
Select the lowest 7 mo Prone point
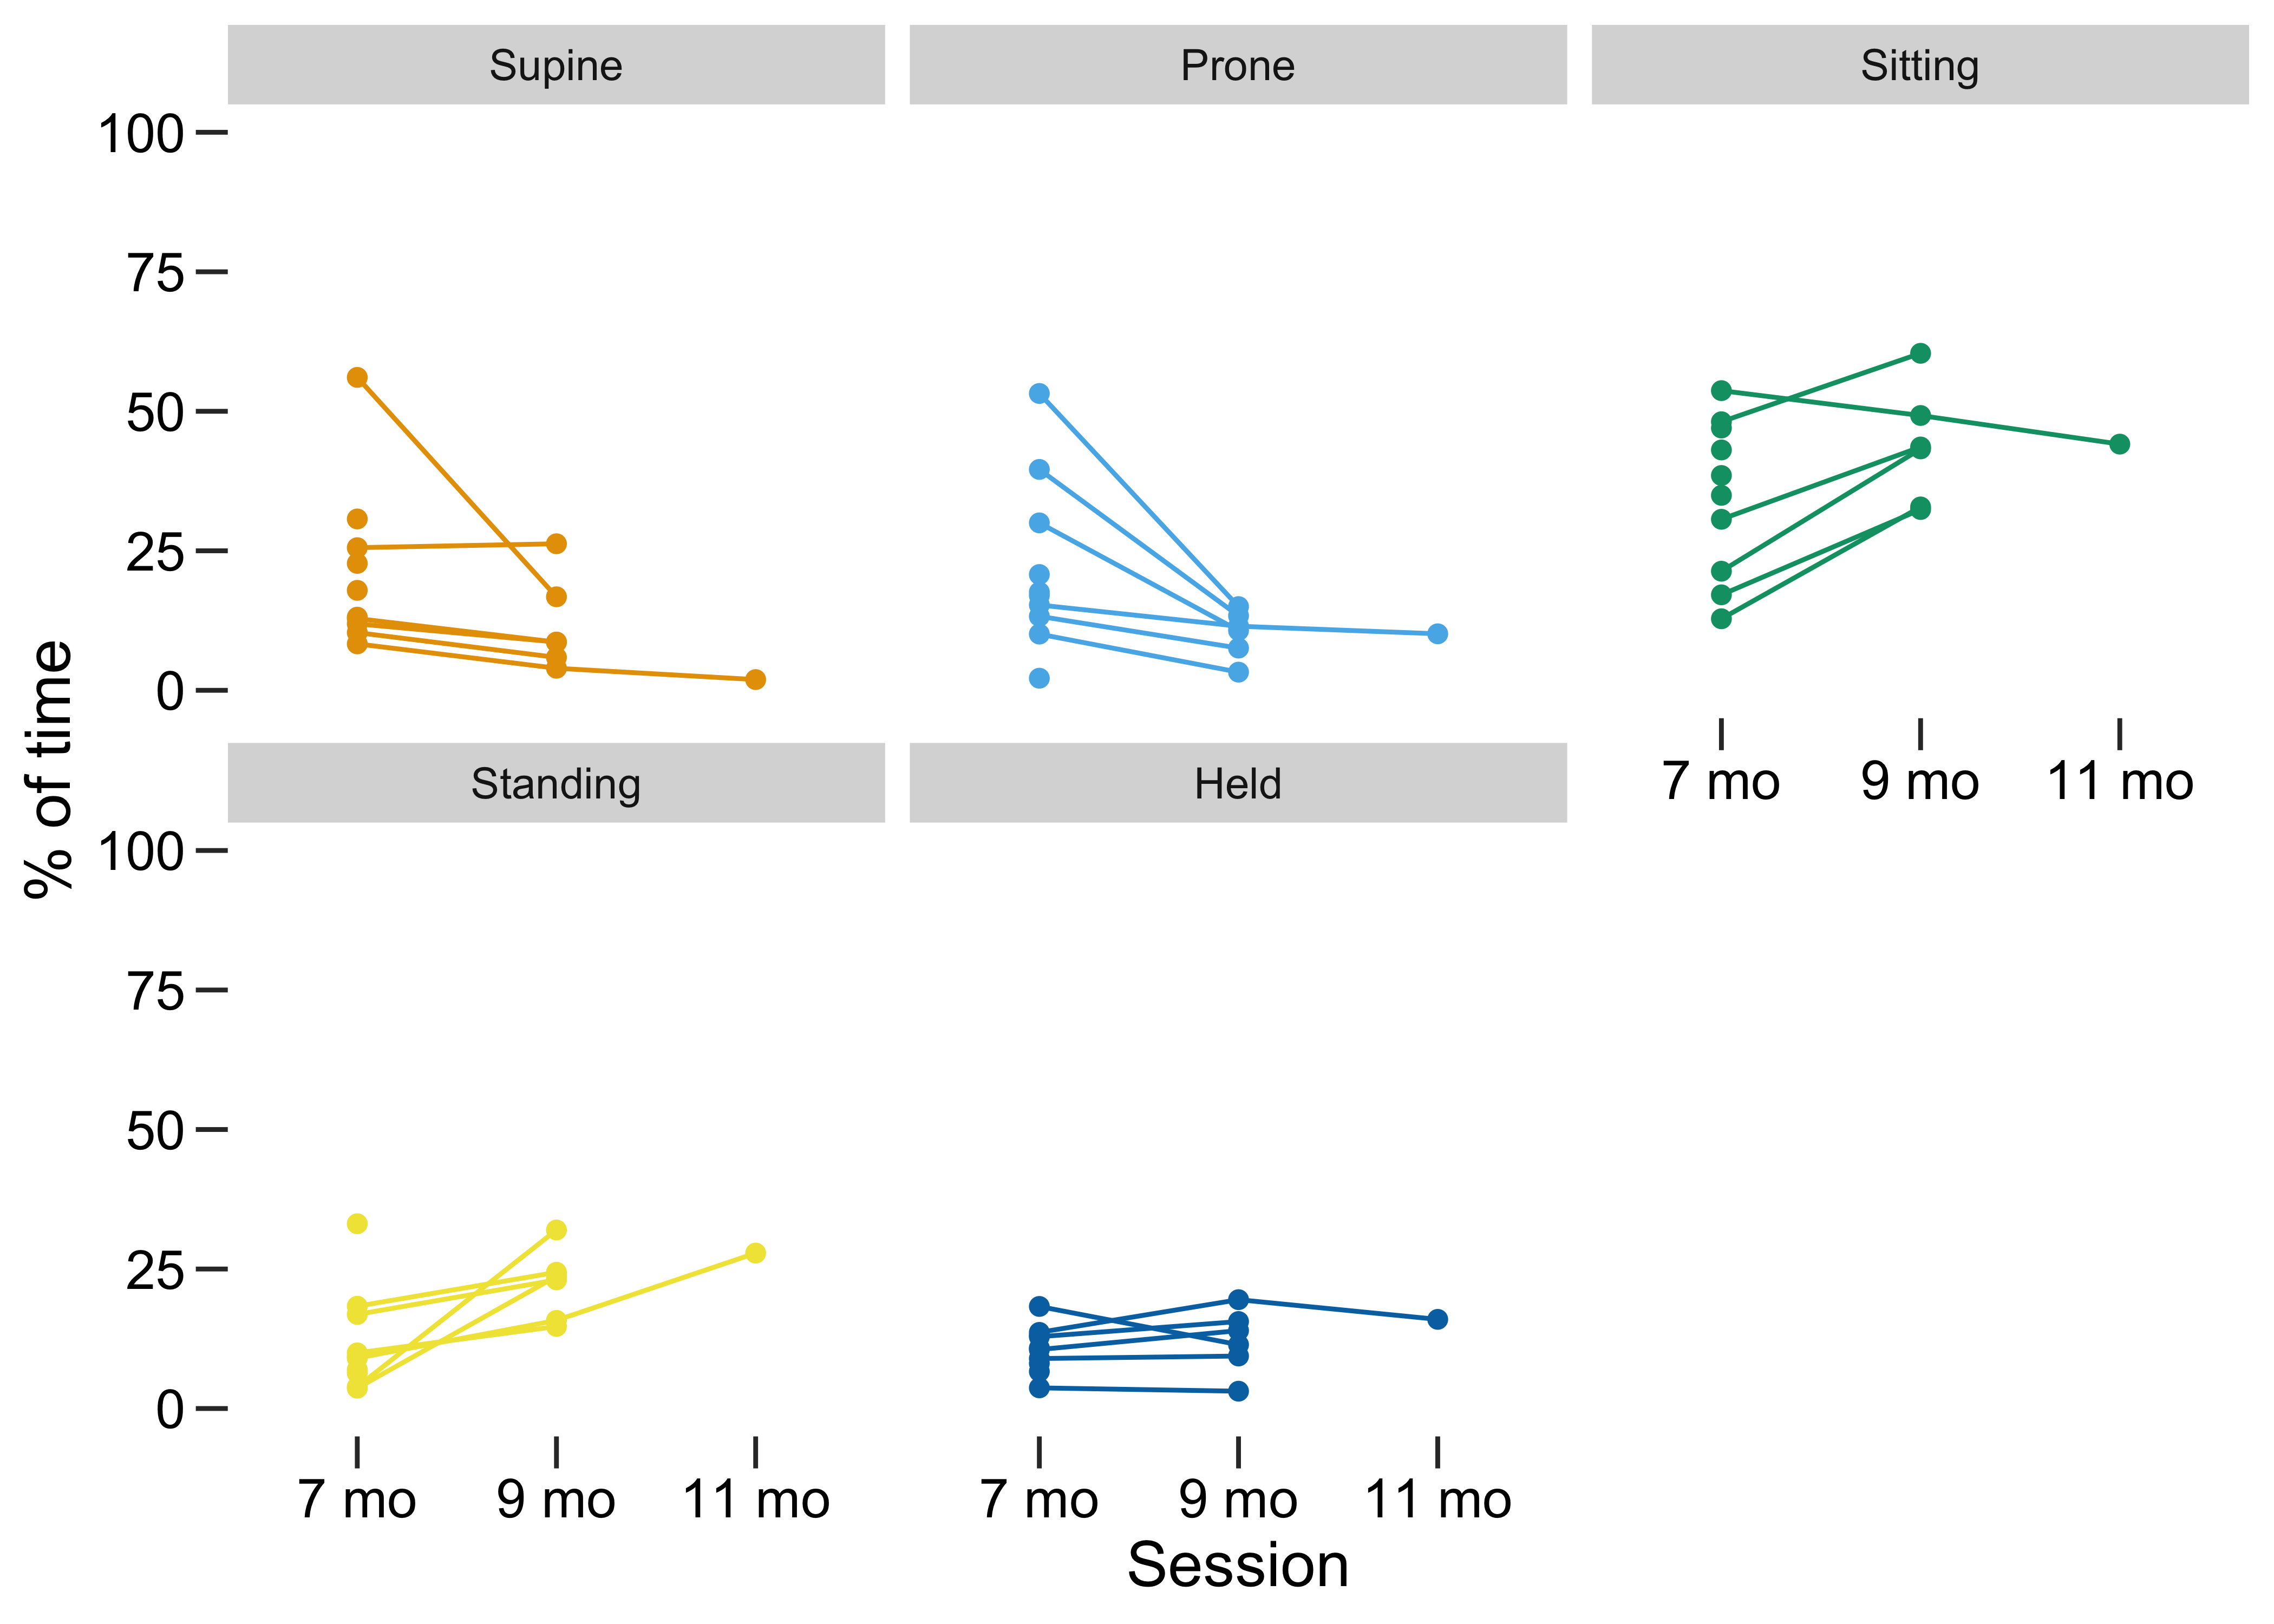(x=1039, y=678)
